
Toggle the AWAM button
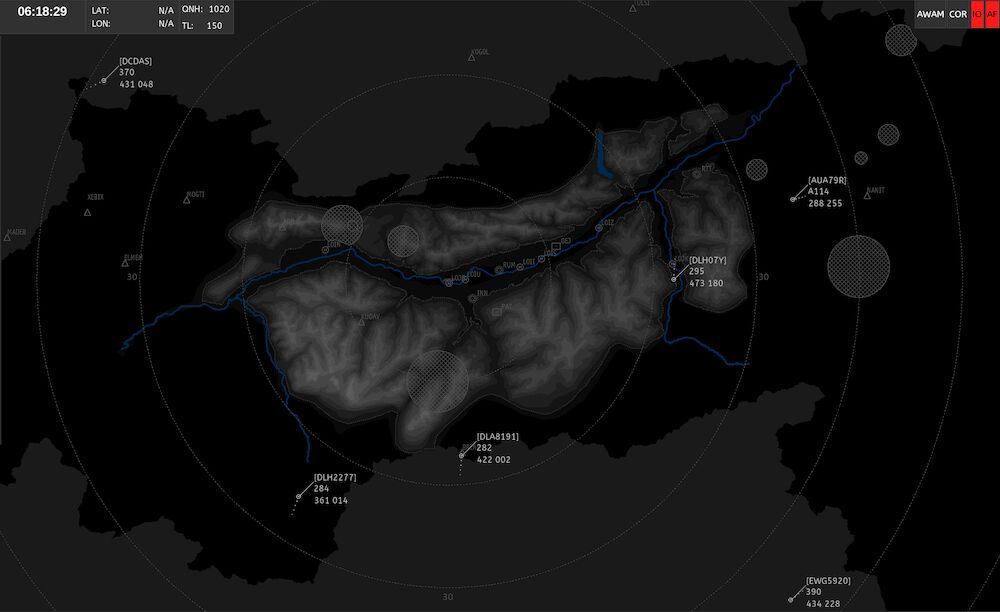930,15
